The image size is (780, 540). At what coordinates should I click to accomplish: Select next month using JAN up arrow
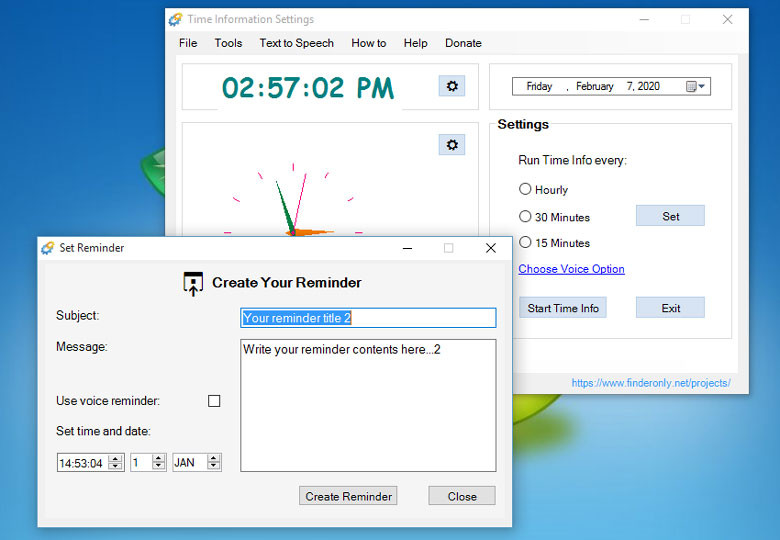214,458
